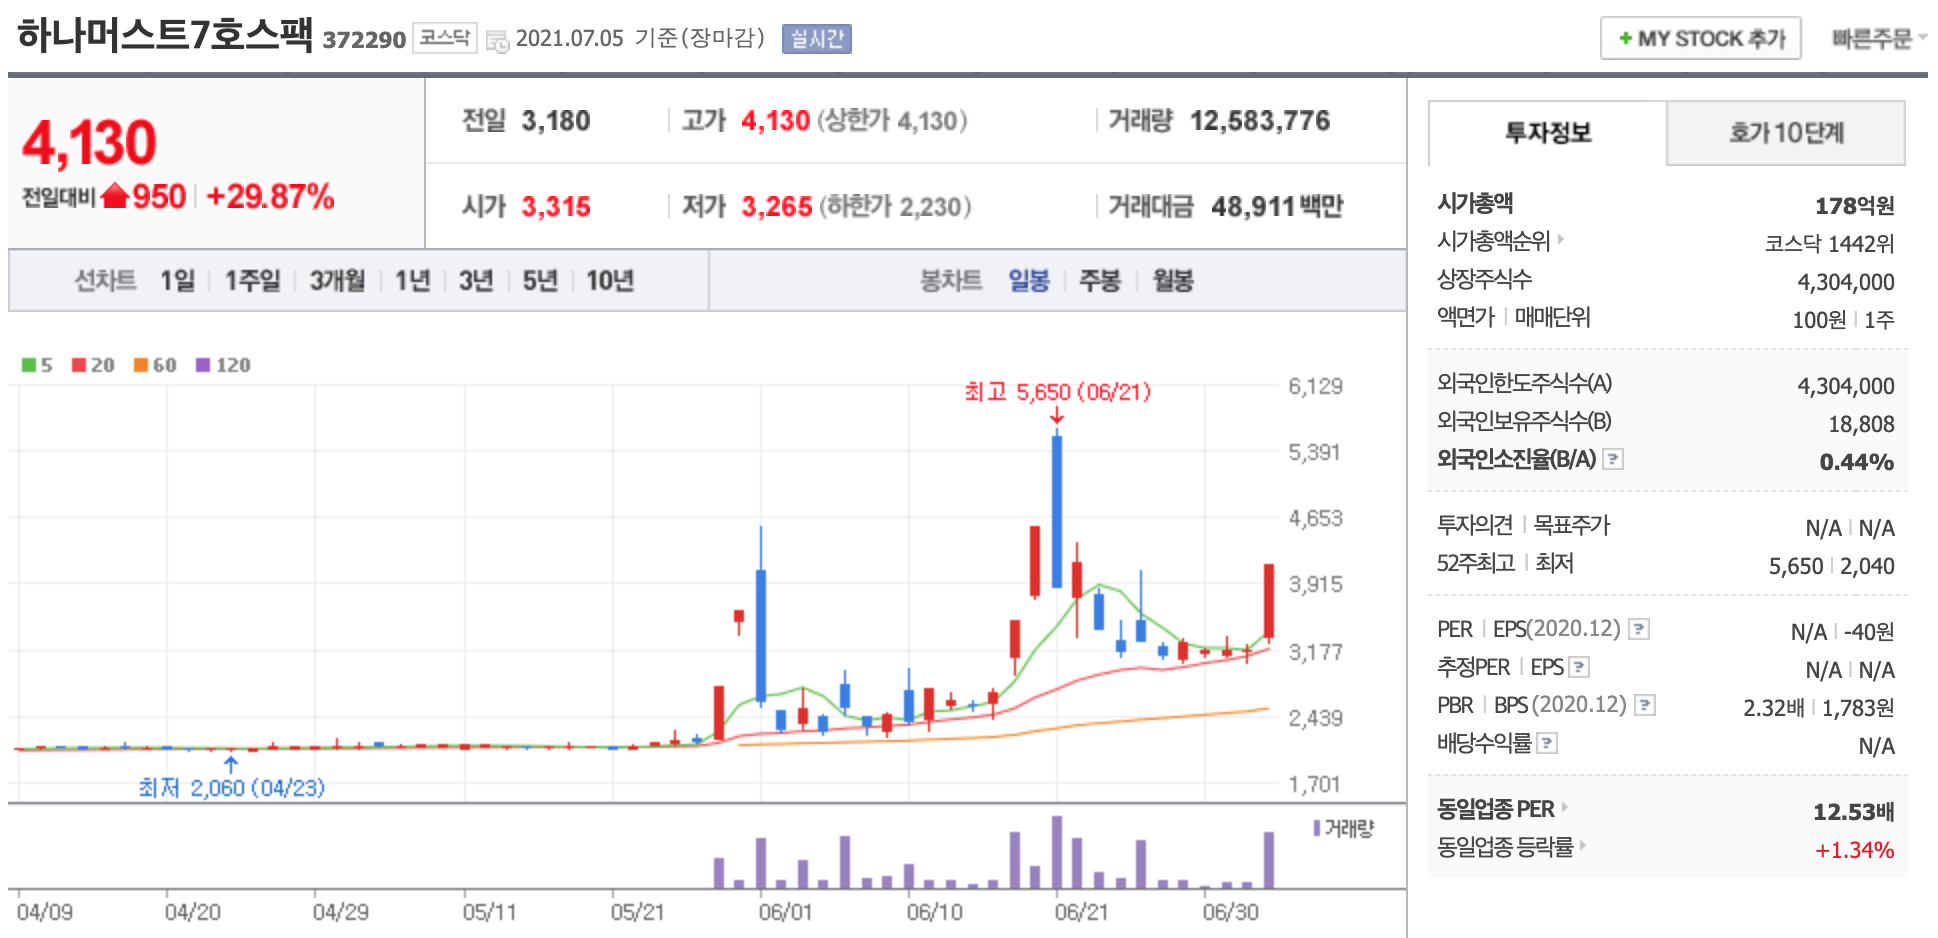Open help icon next to 외국인소진율(B/A)

[x=1613, y=459]
